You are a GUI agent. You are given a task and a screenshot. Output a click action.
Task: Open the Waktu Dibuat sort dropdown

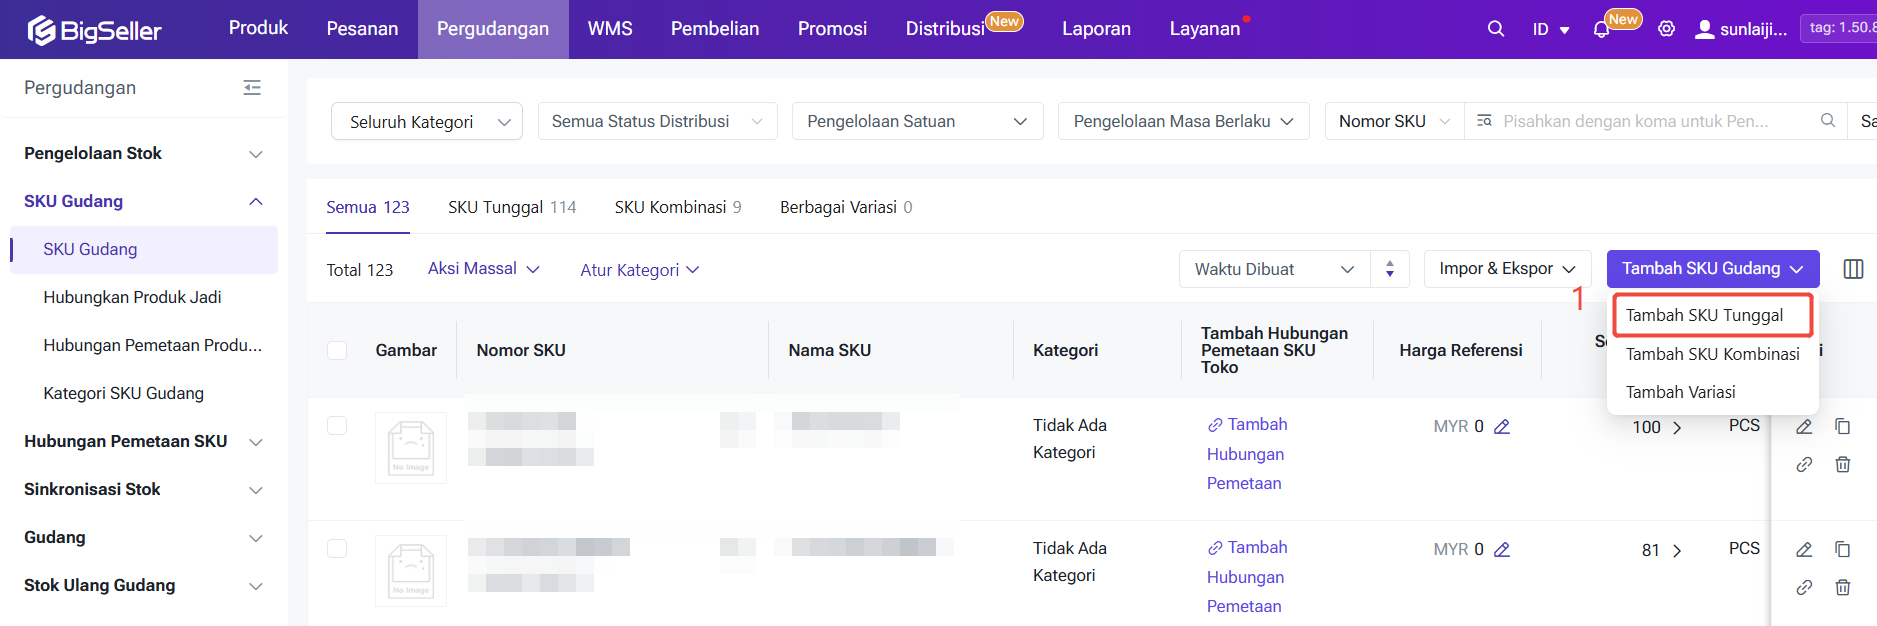click(x=1273, y=269)
